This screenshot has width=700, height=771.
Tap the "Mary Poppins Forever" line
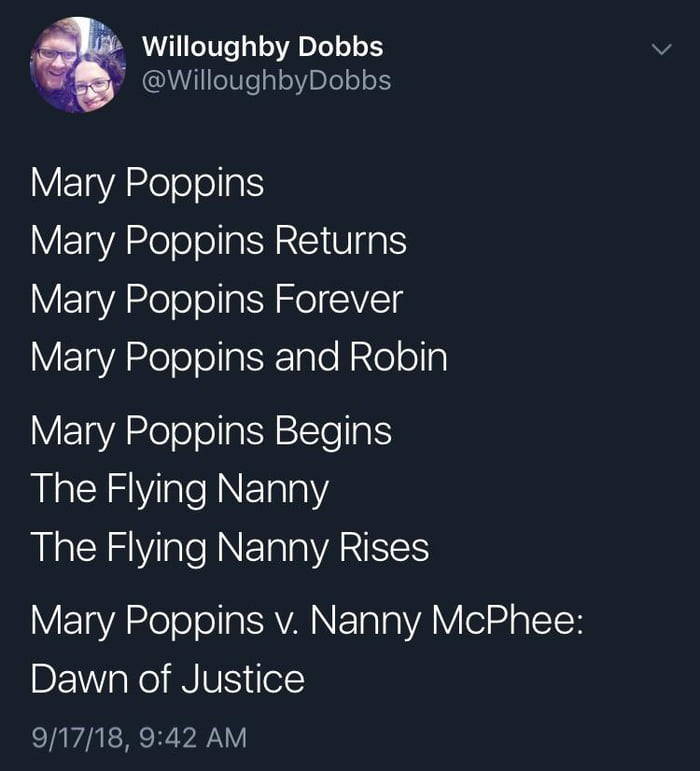(216, 299)
